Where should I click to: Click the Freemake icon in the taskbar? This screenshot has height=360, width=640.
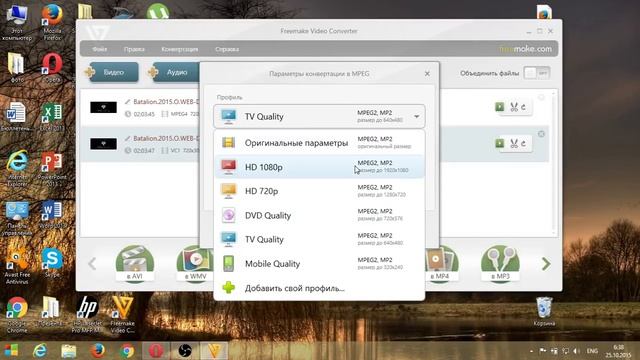coord(214,351)
